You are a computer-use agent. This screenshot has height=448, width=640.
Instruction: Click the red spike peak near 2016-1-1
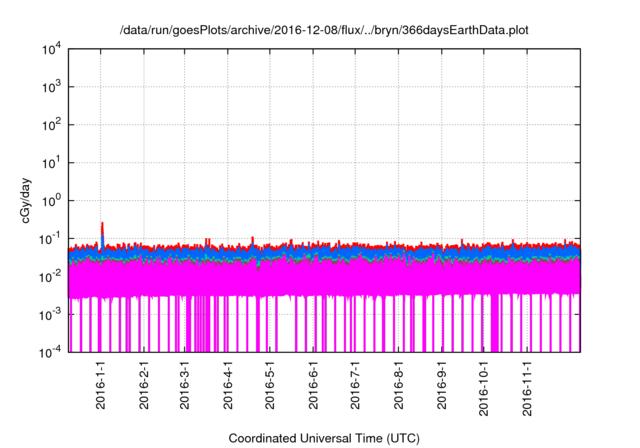click(102, 224)
